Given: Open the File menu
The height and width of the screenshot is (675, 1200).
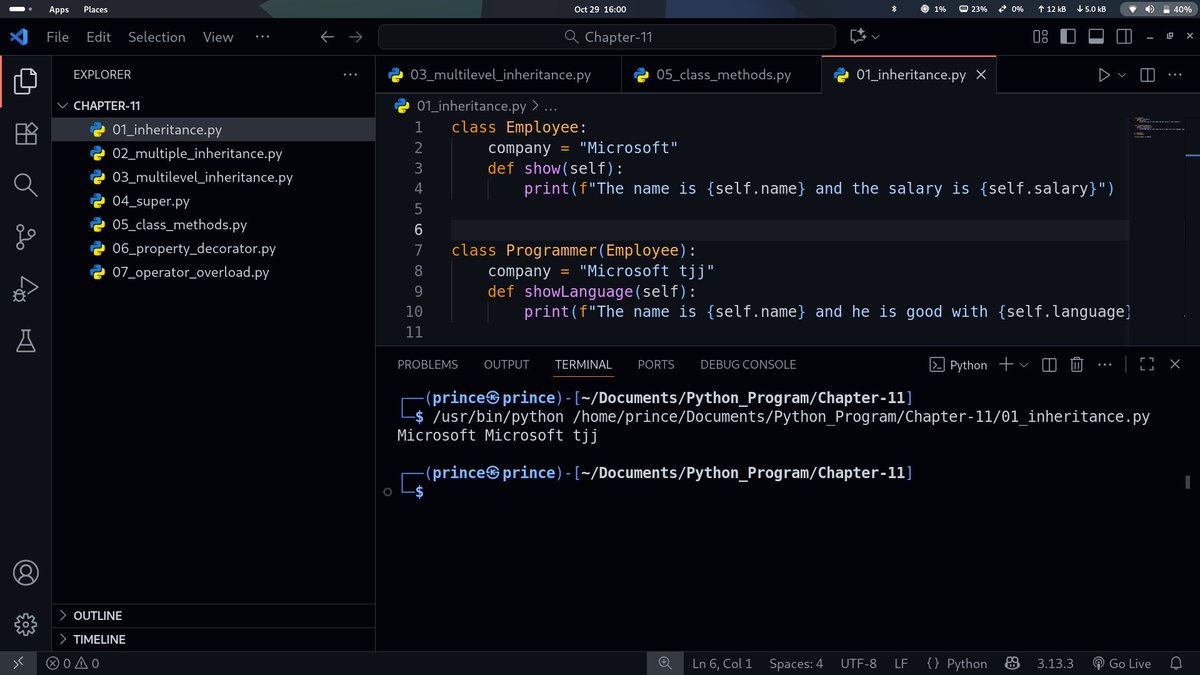Looking at the screenshot, I should 58,37.
